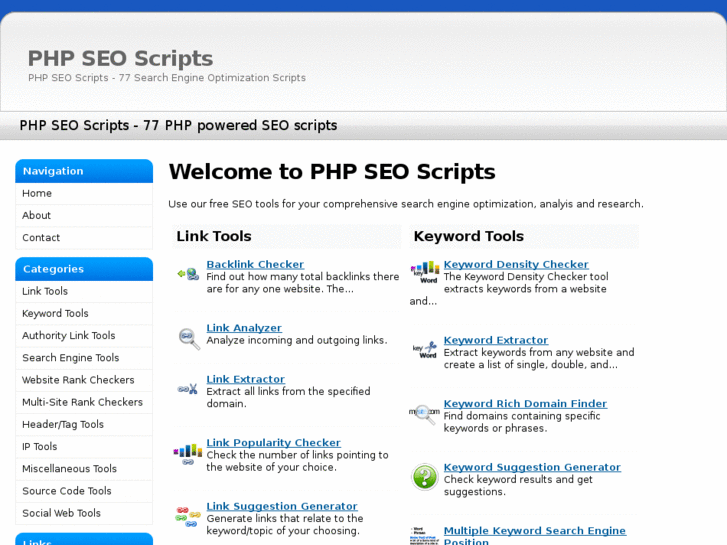727x545 pixels.
Task: Select Social Web Tools category
Action: click(x=84, y=514)
